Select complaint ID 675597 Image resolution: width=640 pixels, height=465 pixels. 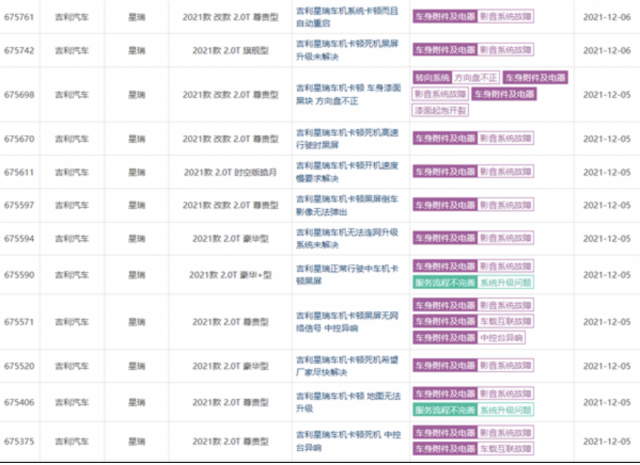point(19,205)
